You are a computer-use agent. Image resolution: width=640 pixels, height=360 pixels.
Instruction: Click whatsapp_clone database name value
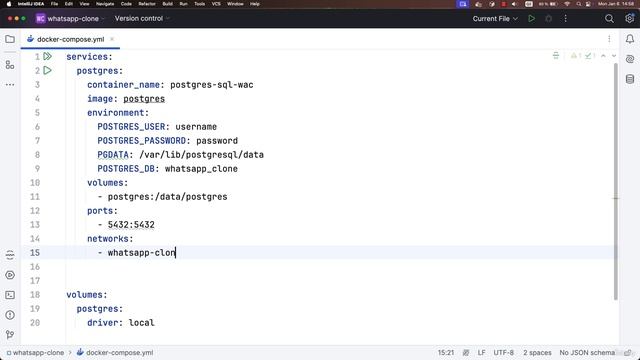(201, 169)
